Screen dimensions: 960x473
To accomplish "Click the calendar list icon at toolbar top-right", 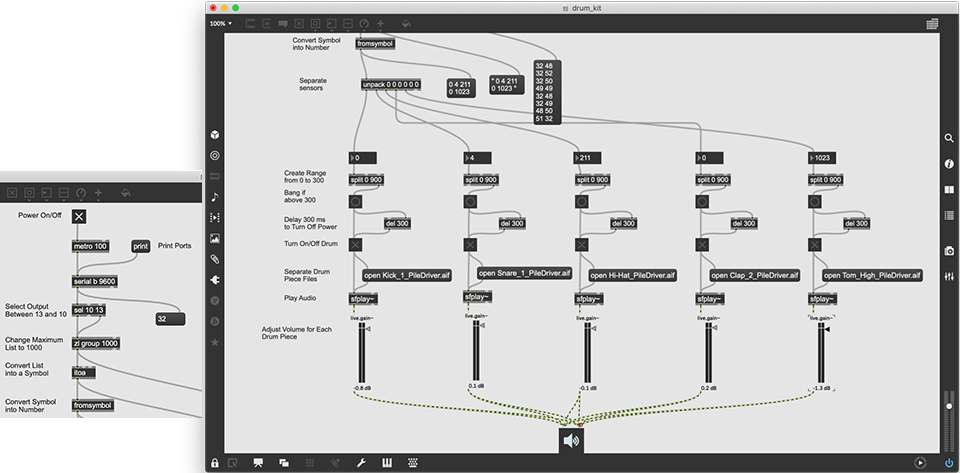I will click(932, 24).
